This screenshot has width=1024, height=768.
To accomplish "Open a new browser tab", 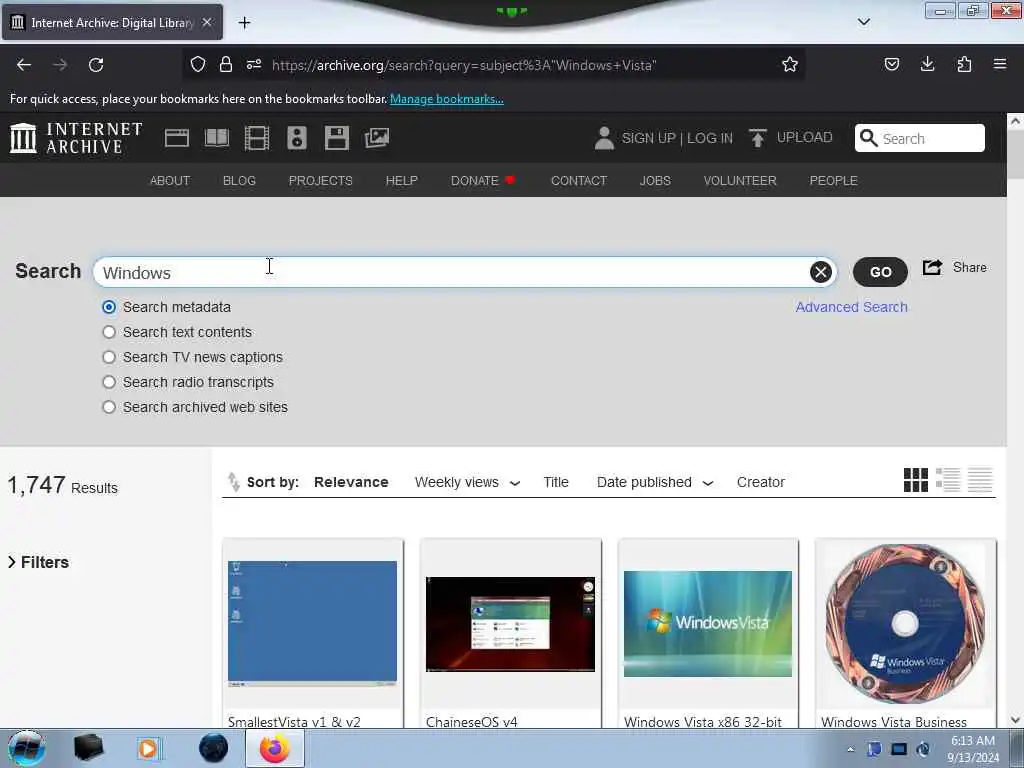I will click(244, 23).
